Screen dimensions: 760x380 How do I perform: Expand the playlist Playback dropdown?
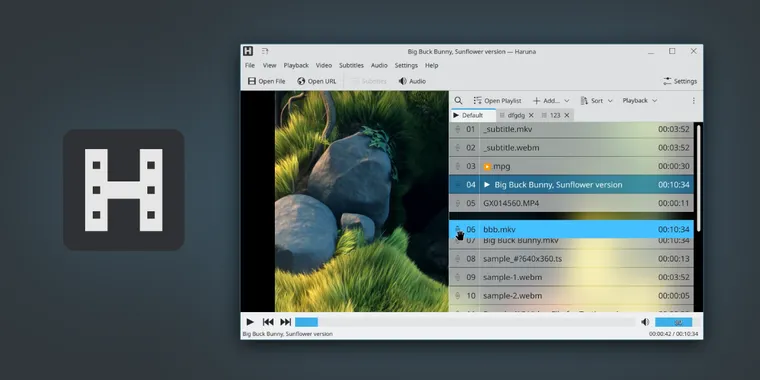tap(640, 100)
